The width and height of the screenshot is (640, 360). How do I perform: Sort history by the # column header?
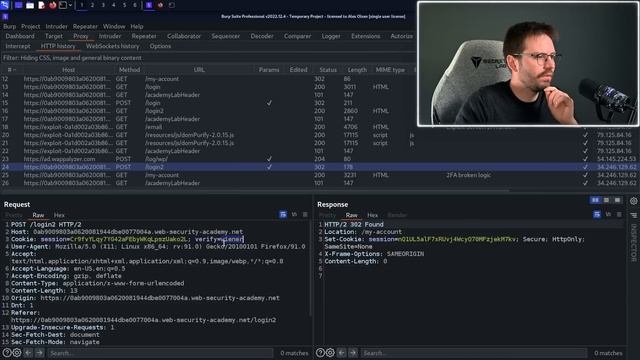(x=11, y=70)
